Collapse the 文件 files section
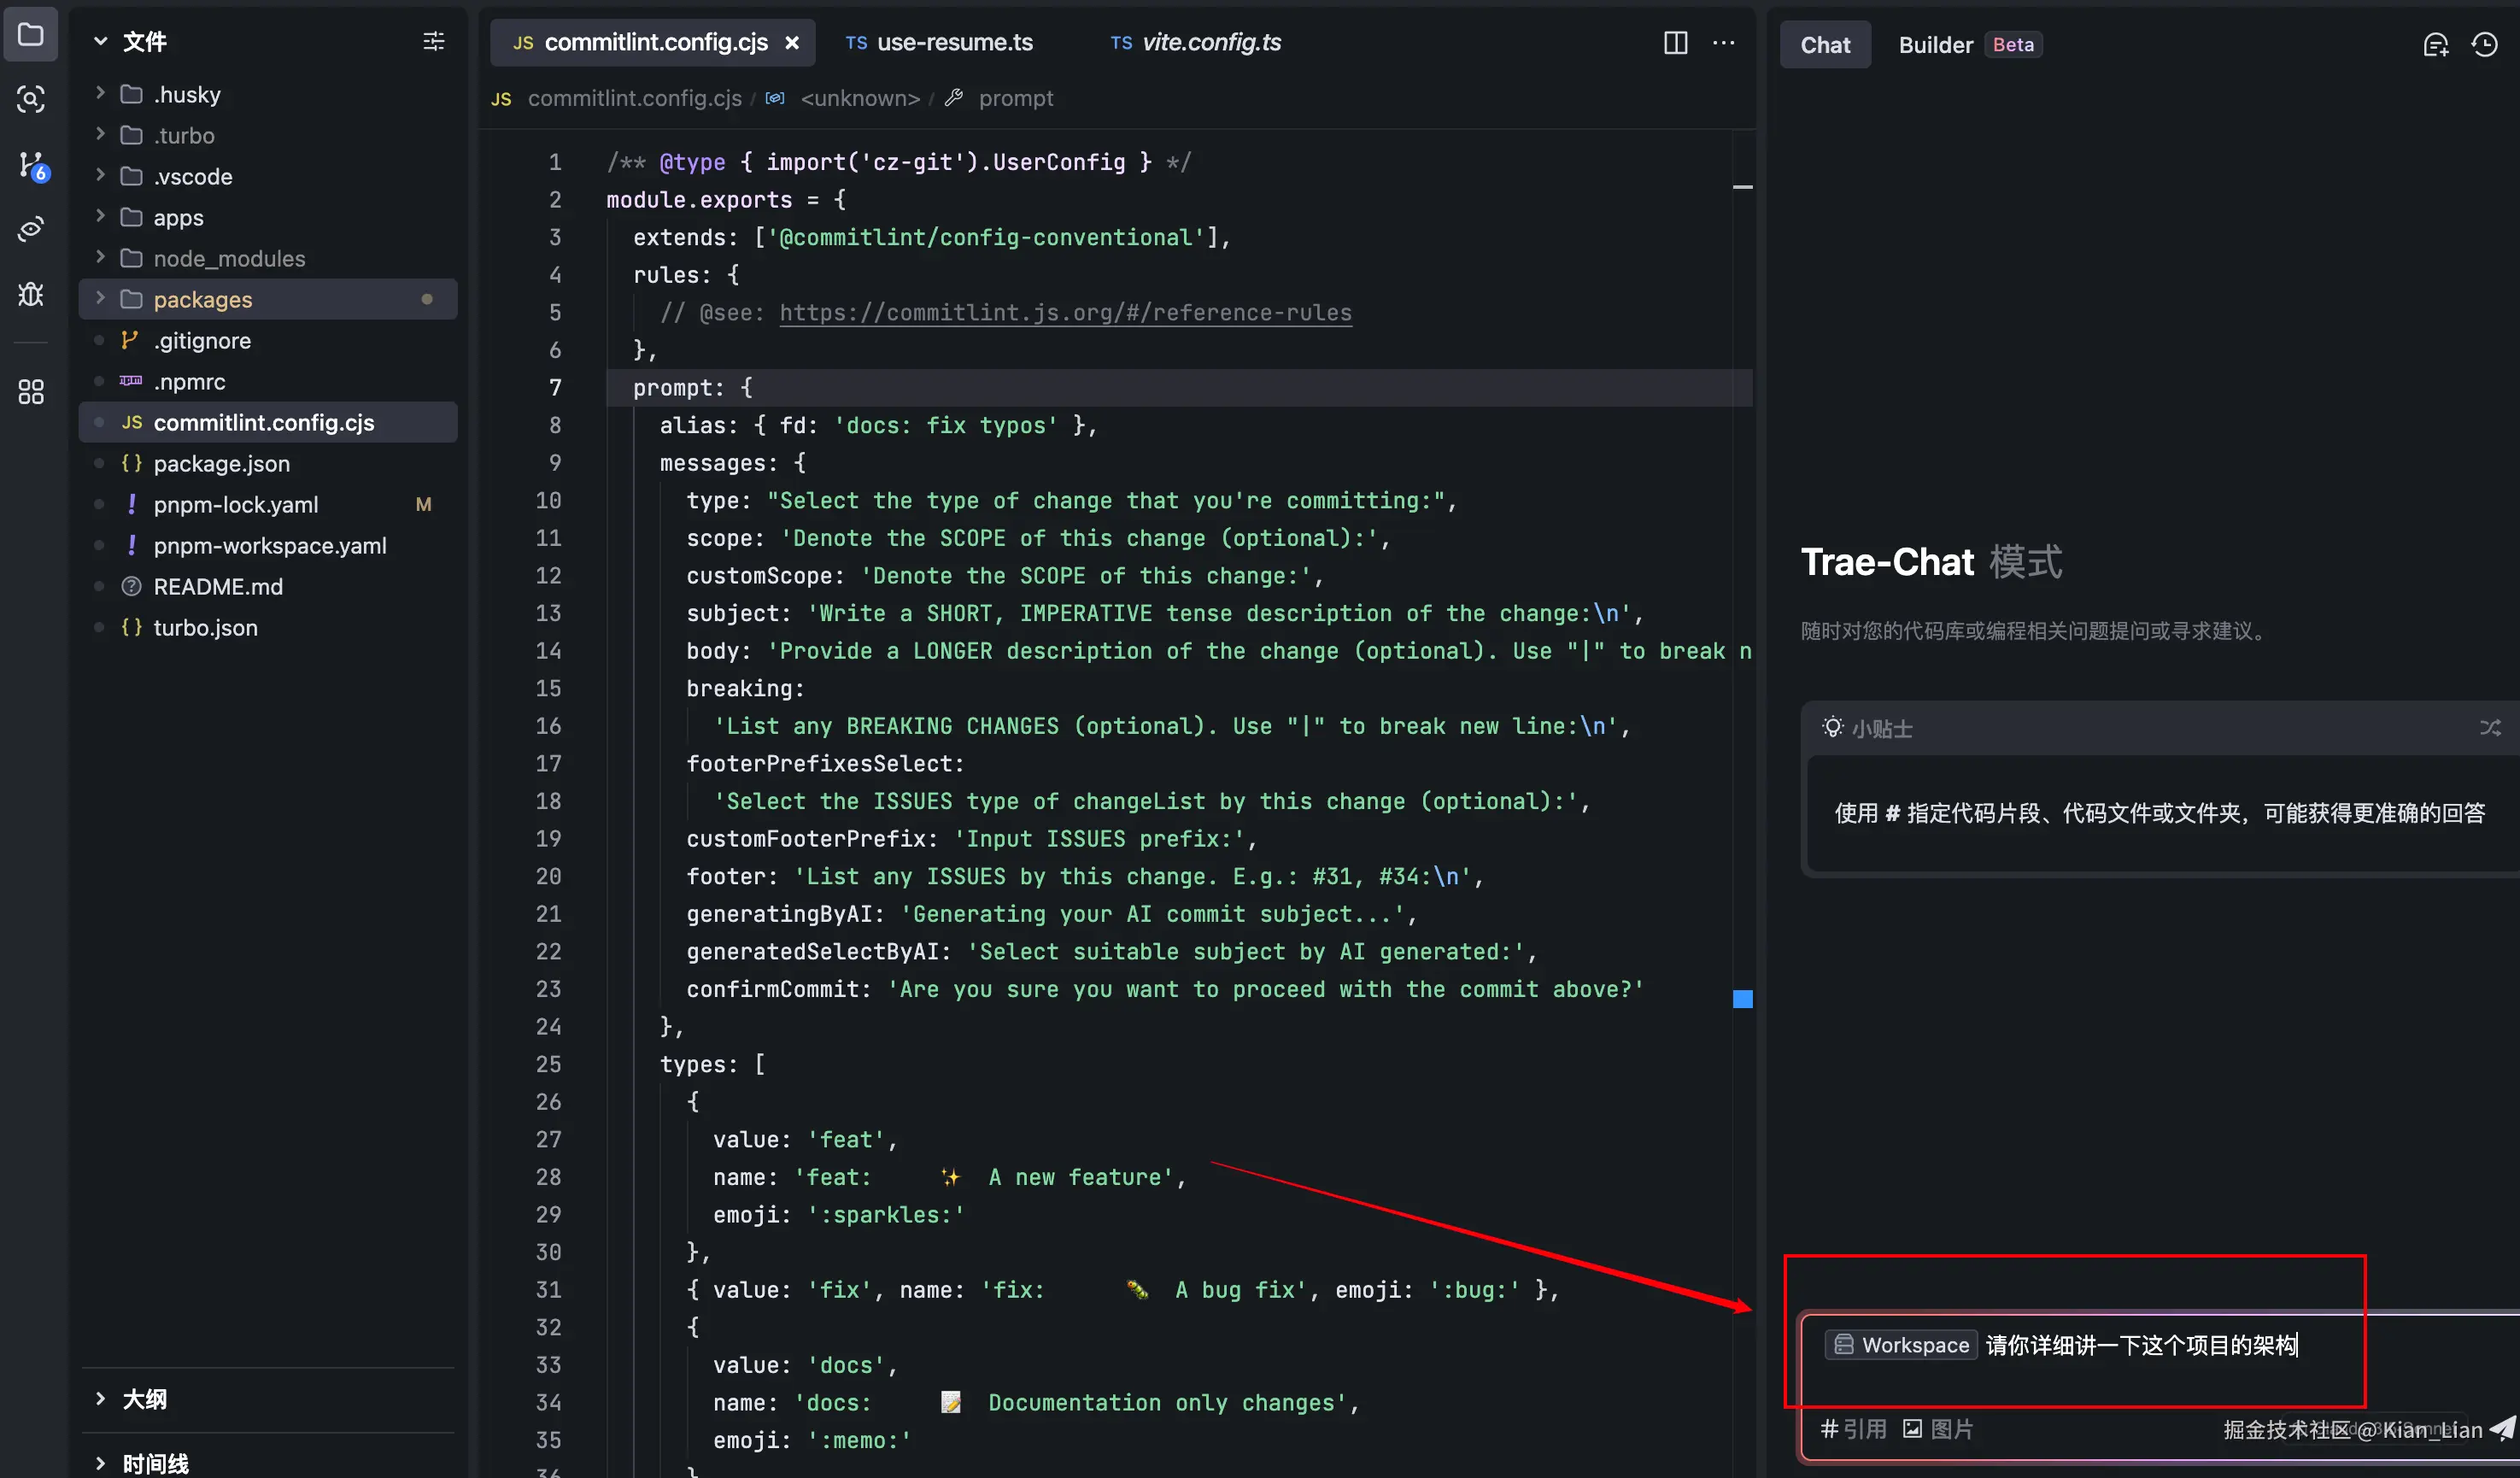Screen dimensions: 2520x1478 tap(100, 42)
